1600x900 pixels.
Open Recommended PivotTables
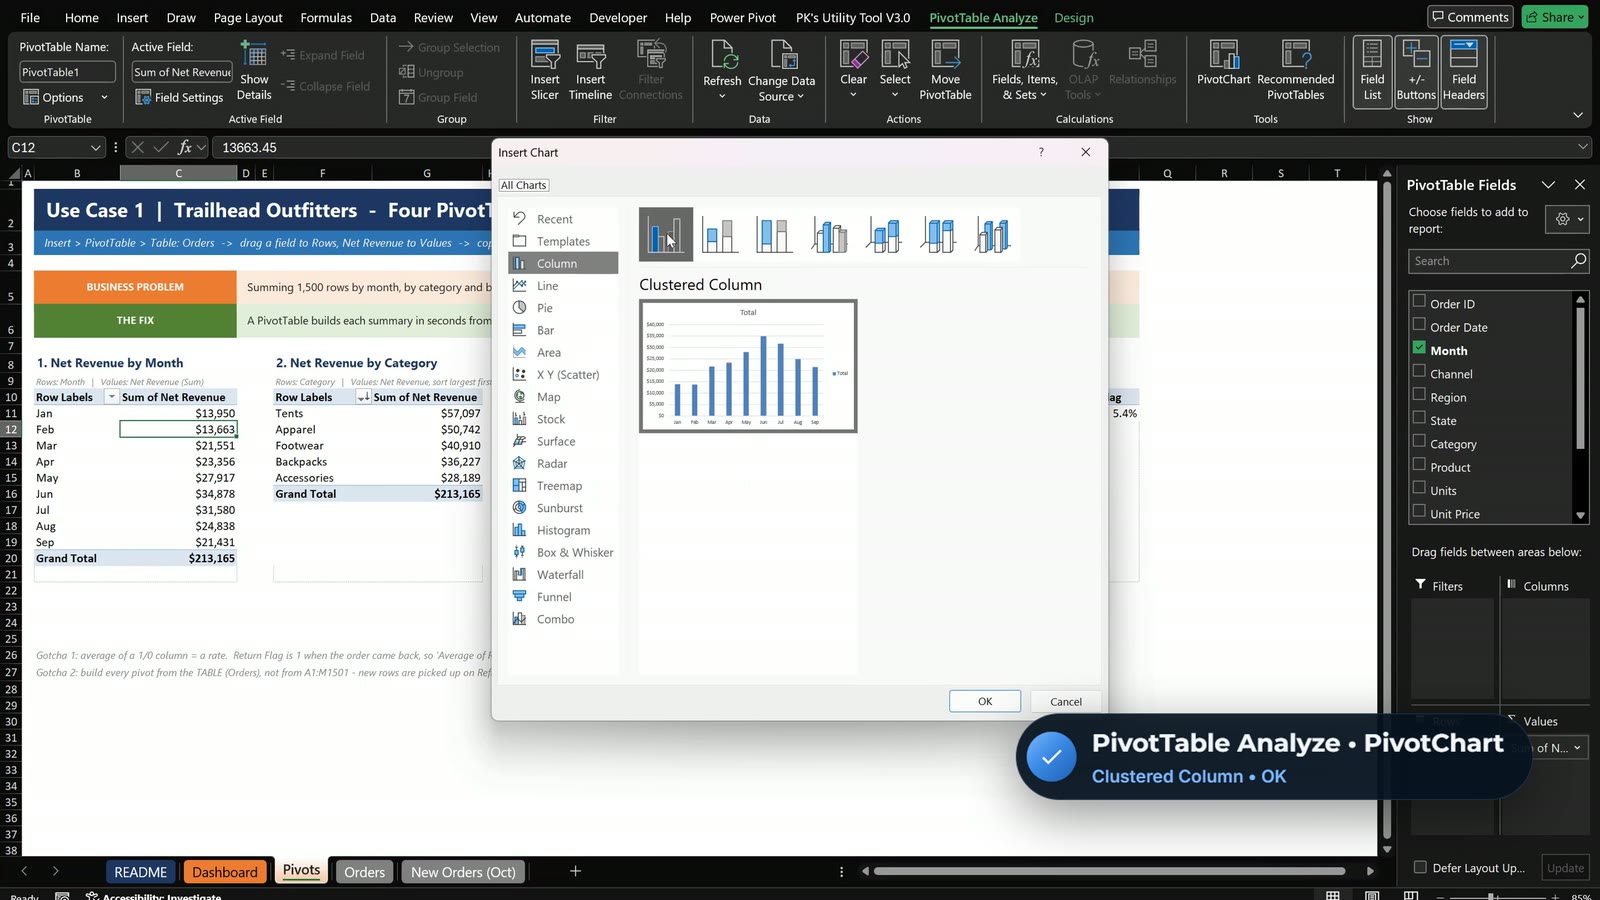1295,70
